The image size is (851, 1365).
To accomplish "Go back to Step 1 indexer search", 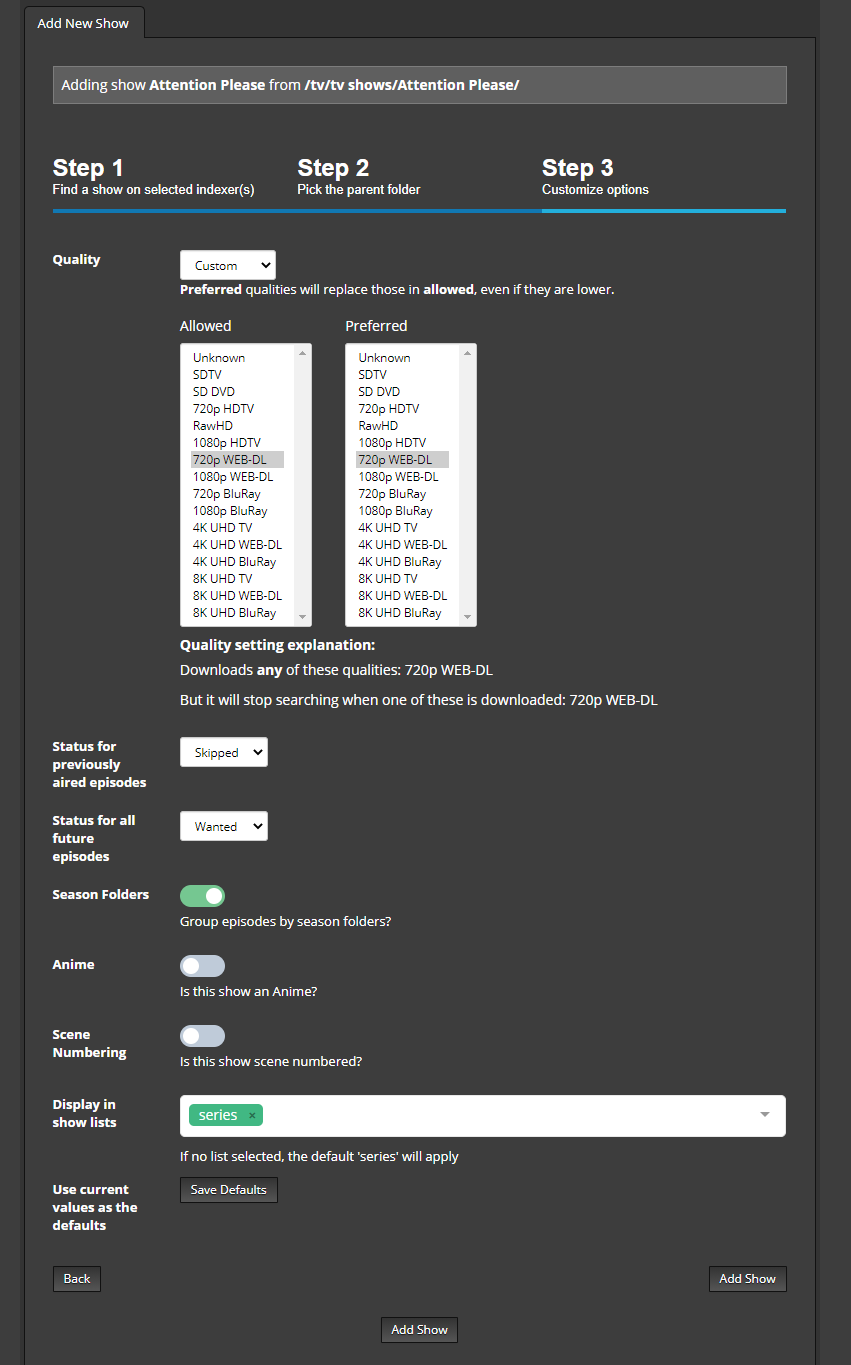I will tap(152, 177).
